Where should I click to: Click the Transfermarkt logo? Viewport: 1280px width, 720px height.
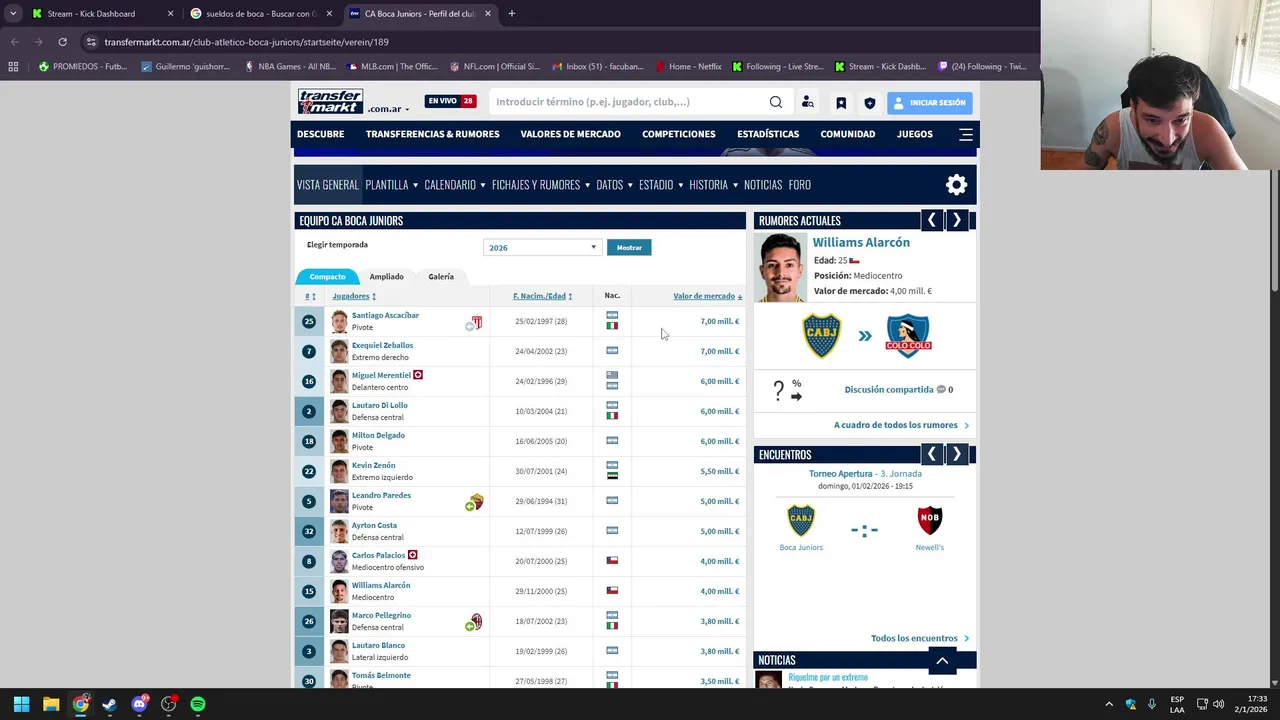pos(330,101)
